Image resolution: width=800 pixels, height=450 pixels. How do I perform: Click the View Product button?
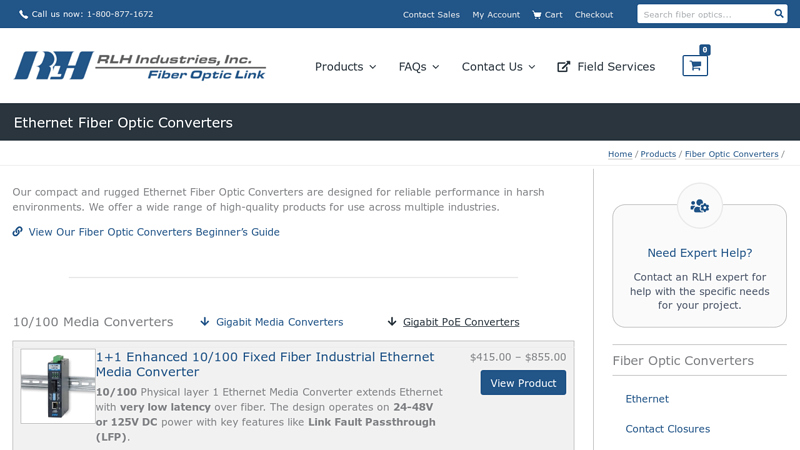(x=523, y=383)
